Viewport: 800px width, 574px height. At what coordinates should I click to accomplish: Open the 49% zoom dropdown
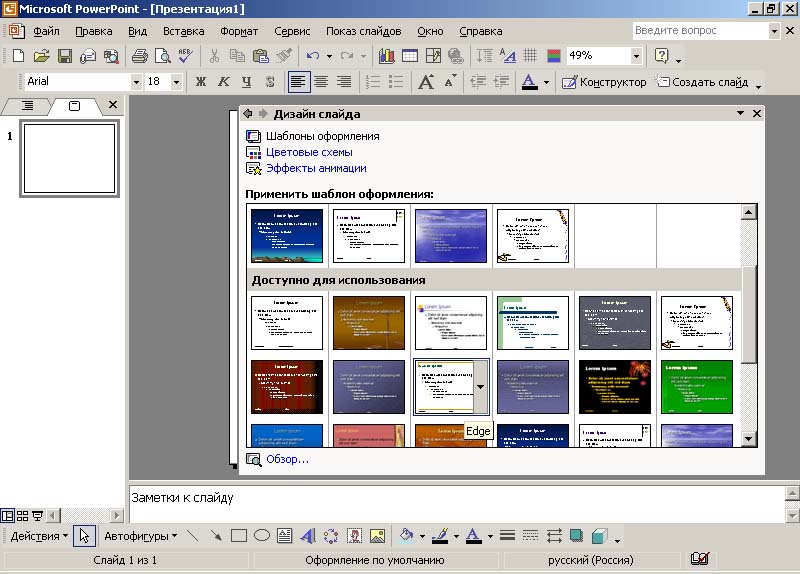[x=636, y=56]
